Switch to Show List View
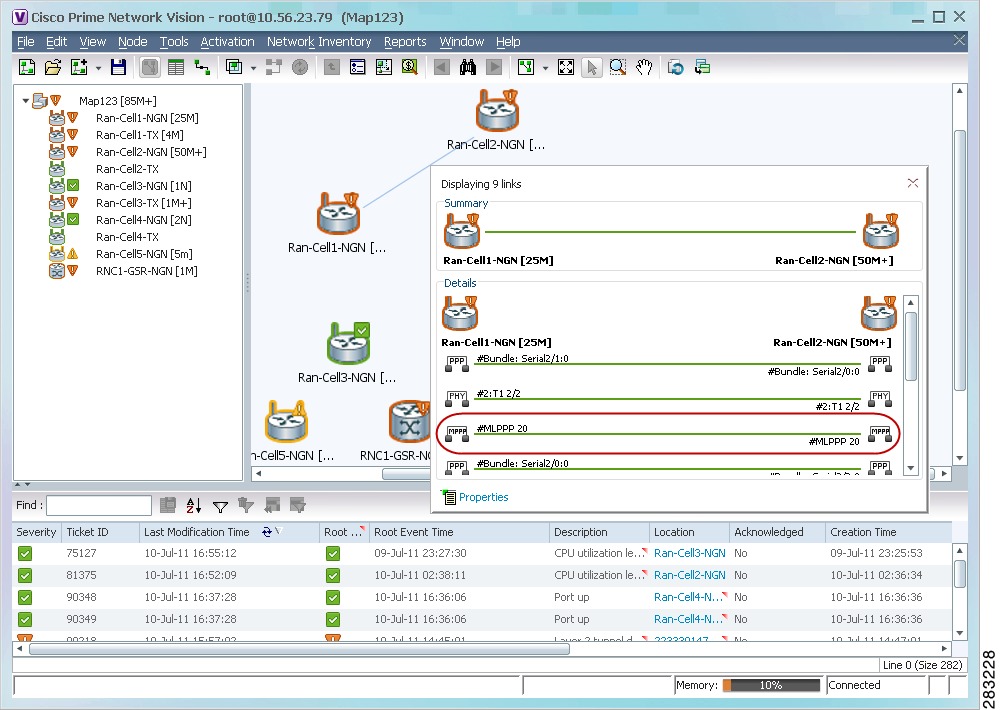 tap(176, 67)
